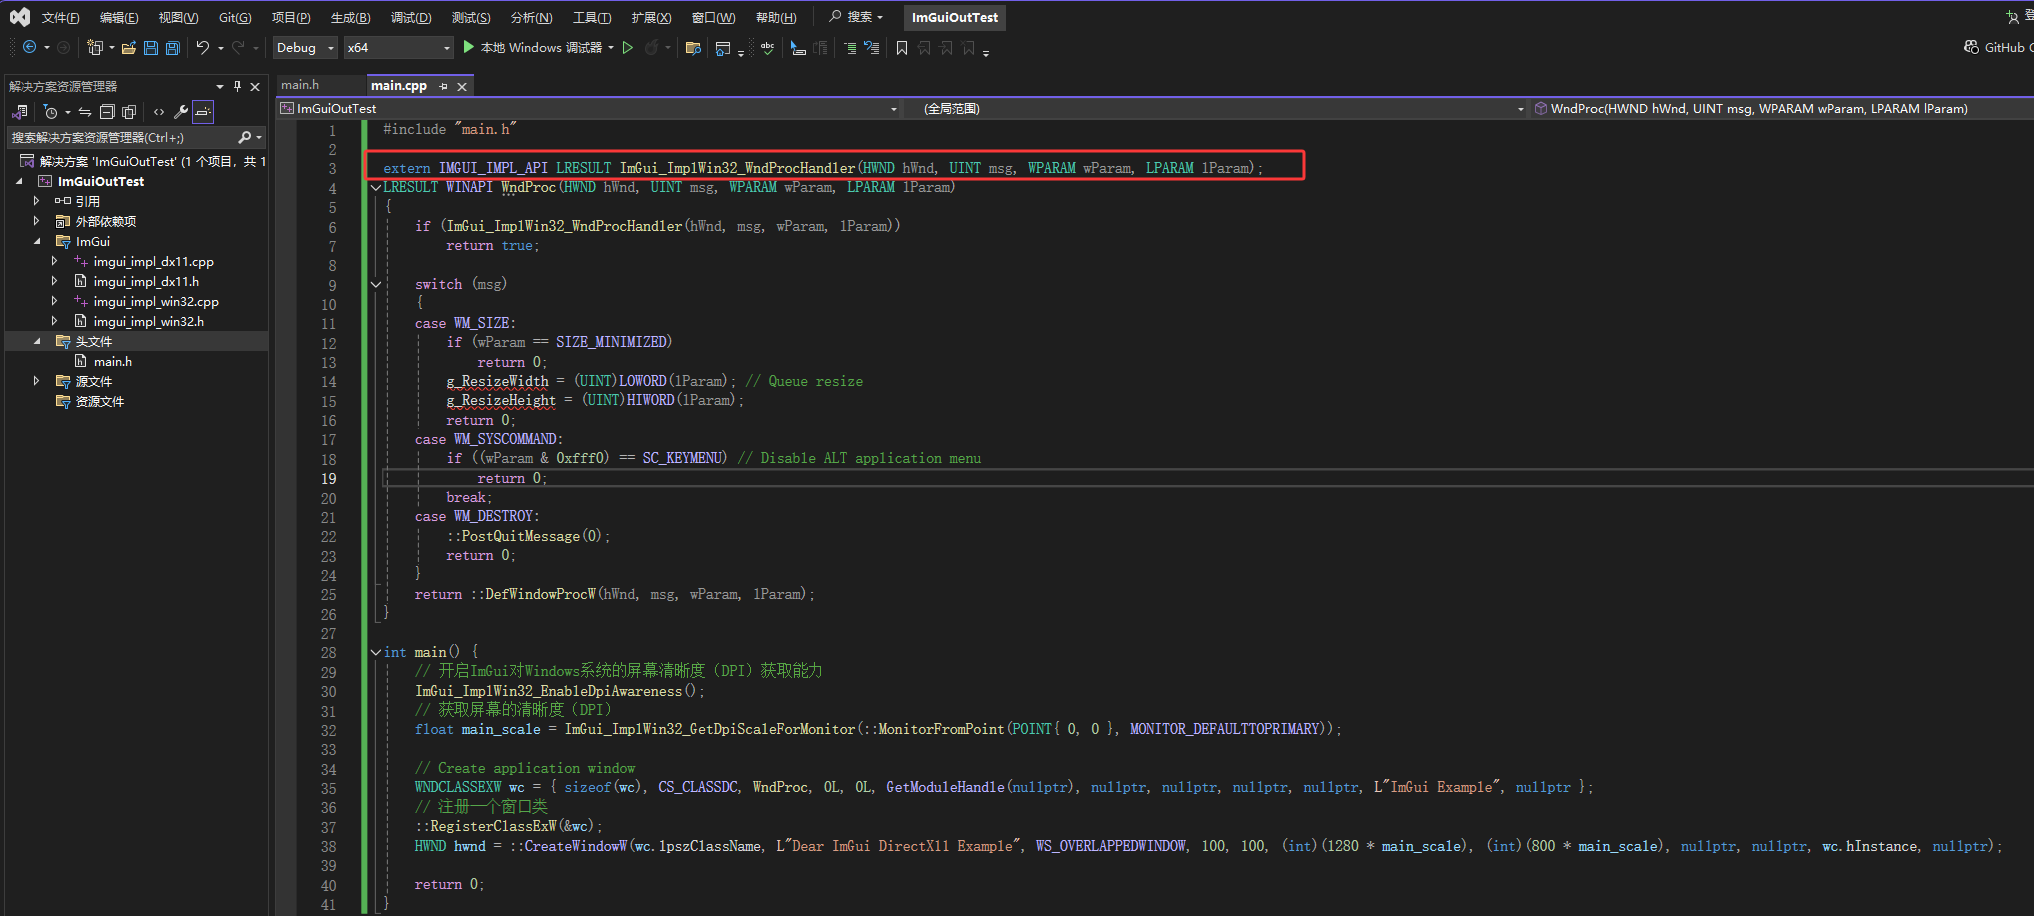Open the global scope (全局范围) dropdown
Image resolution: width=2034 pixels, height=916 pixels.
[x=1217, y=108]
